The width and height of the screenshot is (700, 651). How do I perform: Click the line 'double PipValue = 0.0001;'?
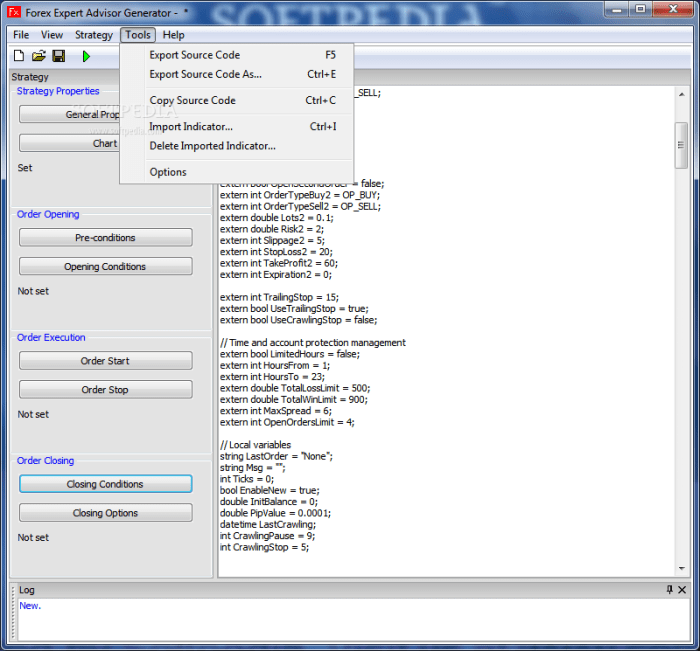coord(275,513)
